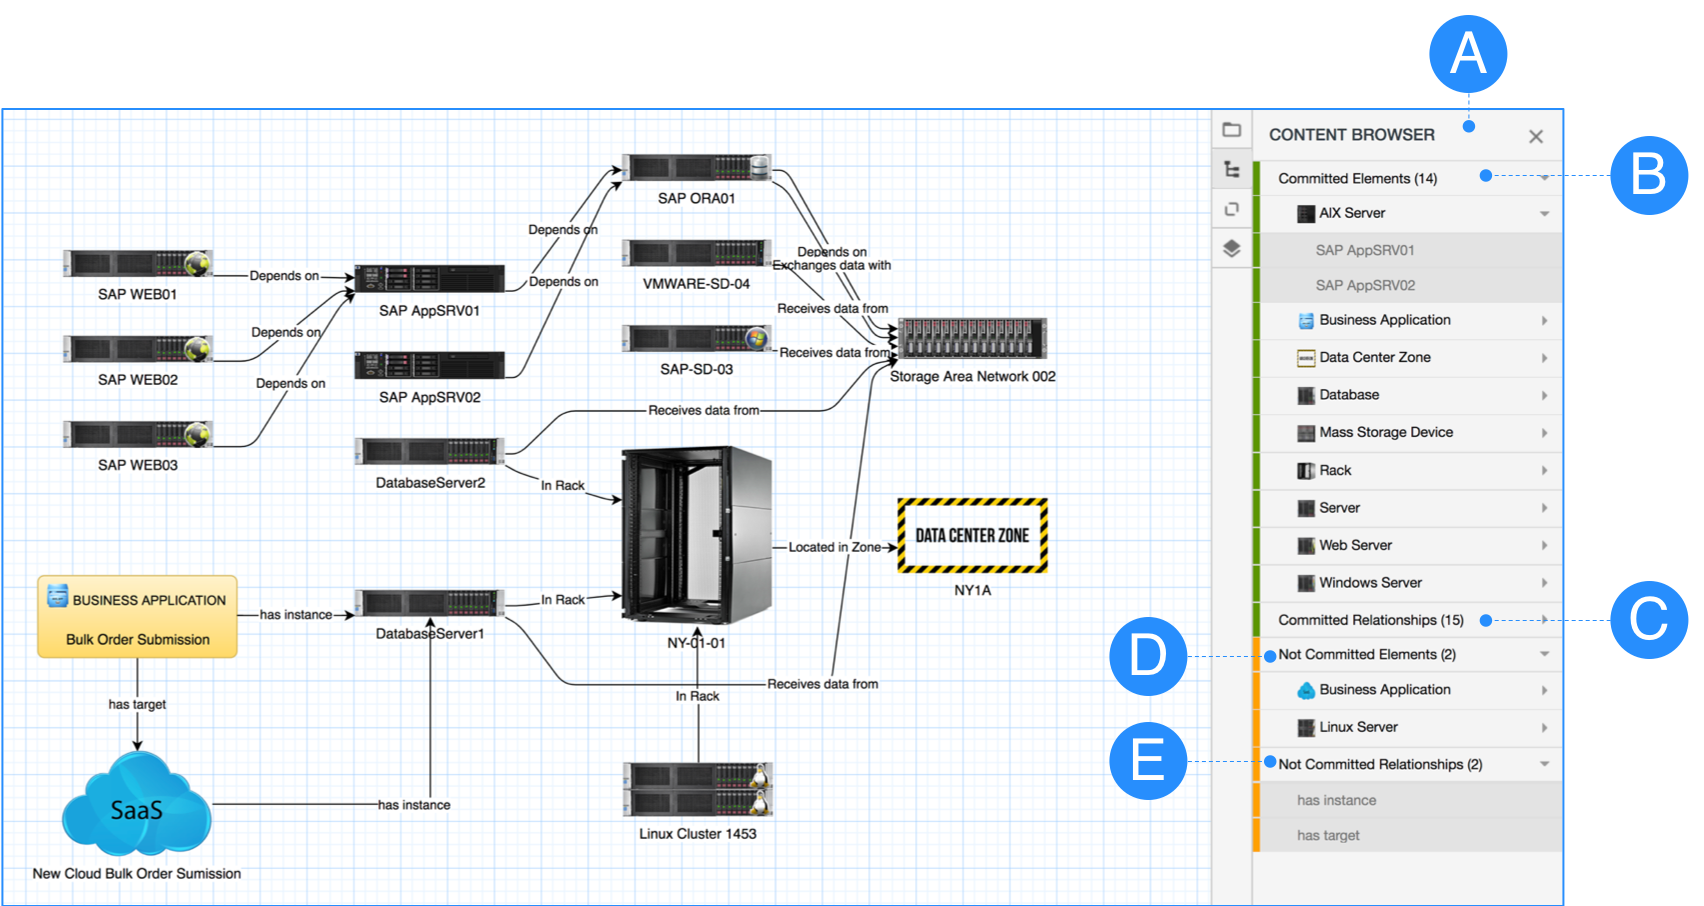Click AIX Server icon in browser tree

point(1306,214)
